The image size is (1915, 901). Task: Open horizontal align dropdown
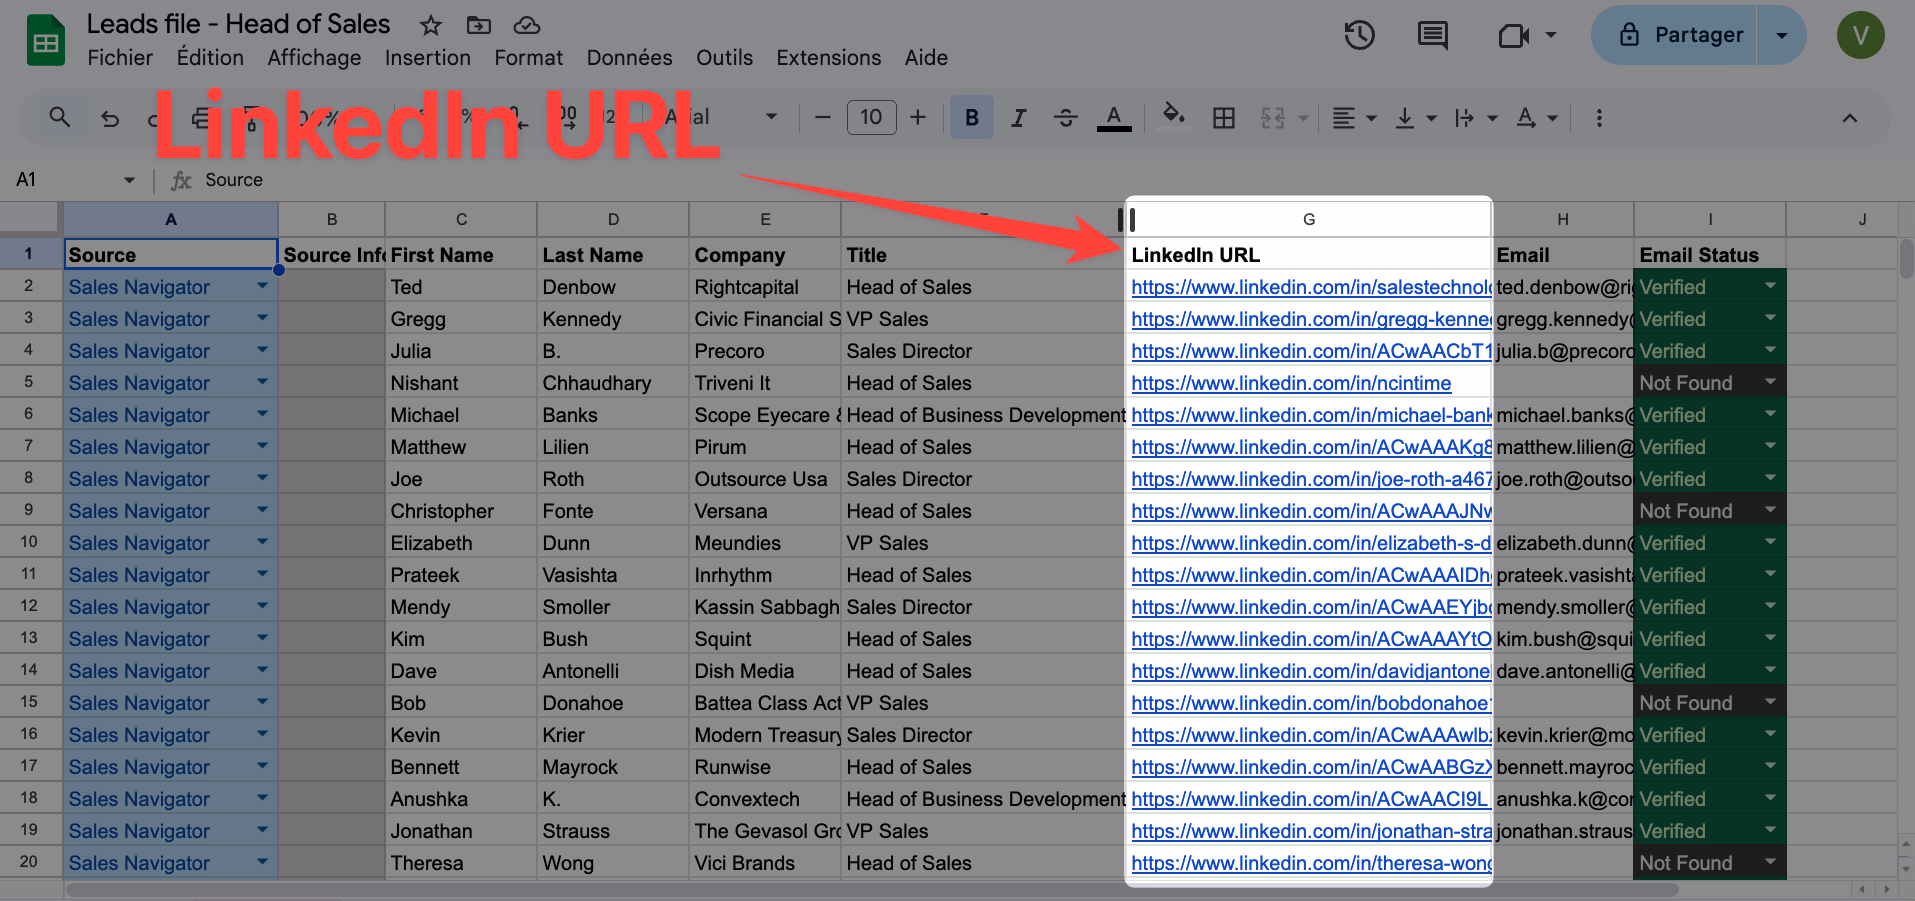[x=1355, y=118]
